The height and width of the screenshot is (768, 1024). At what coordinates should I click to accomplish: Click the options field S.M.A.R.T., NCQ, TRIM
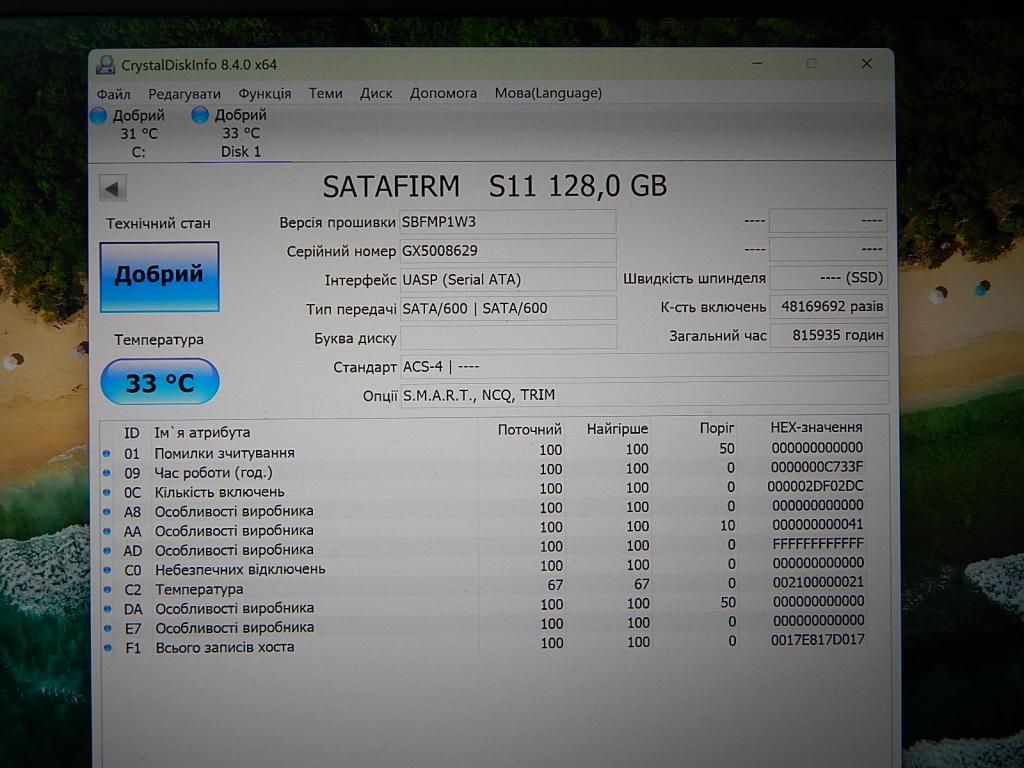coord(644,394)
